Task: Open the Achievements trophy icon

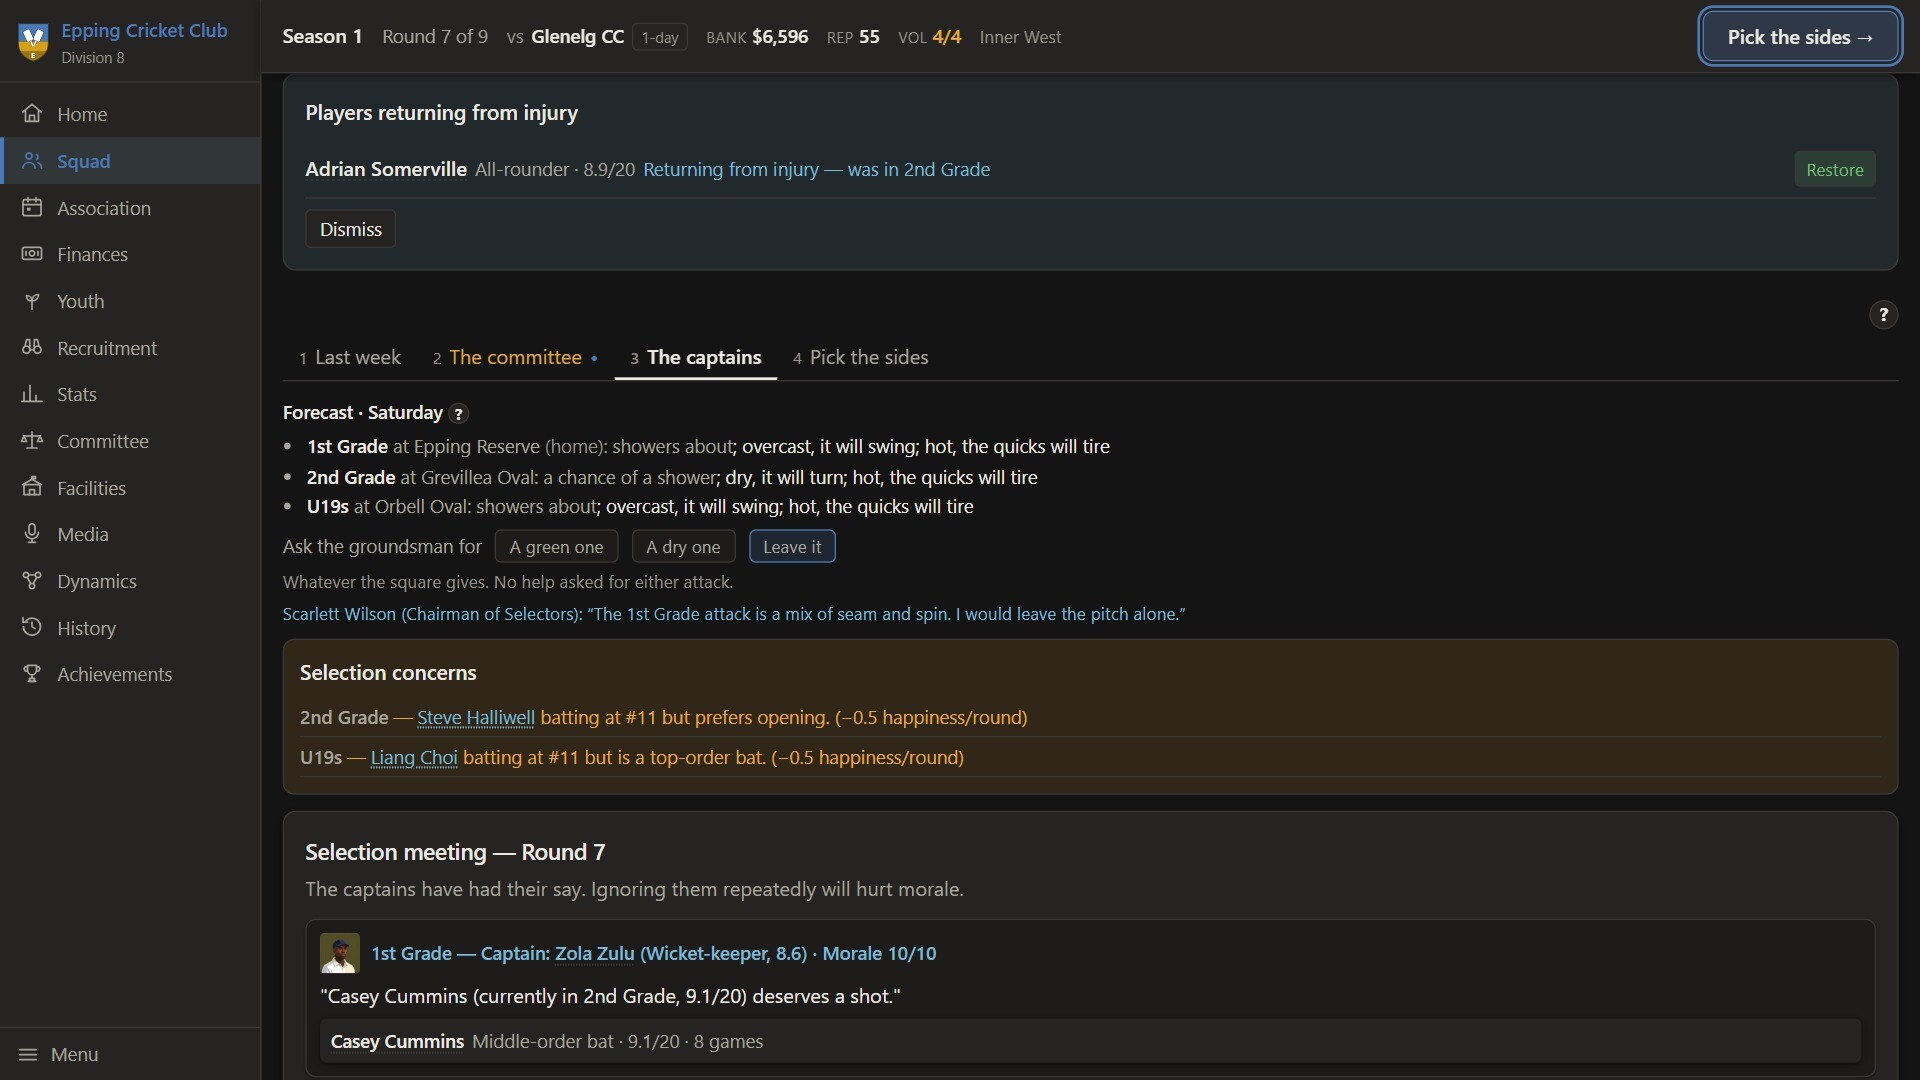Action: click(x=32, y=673)
